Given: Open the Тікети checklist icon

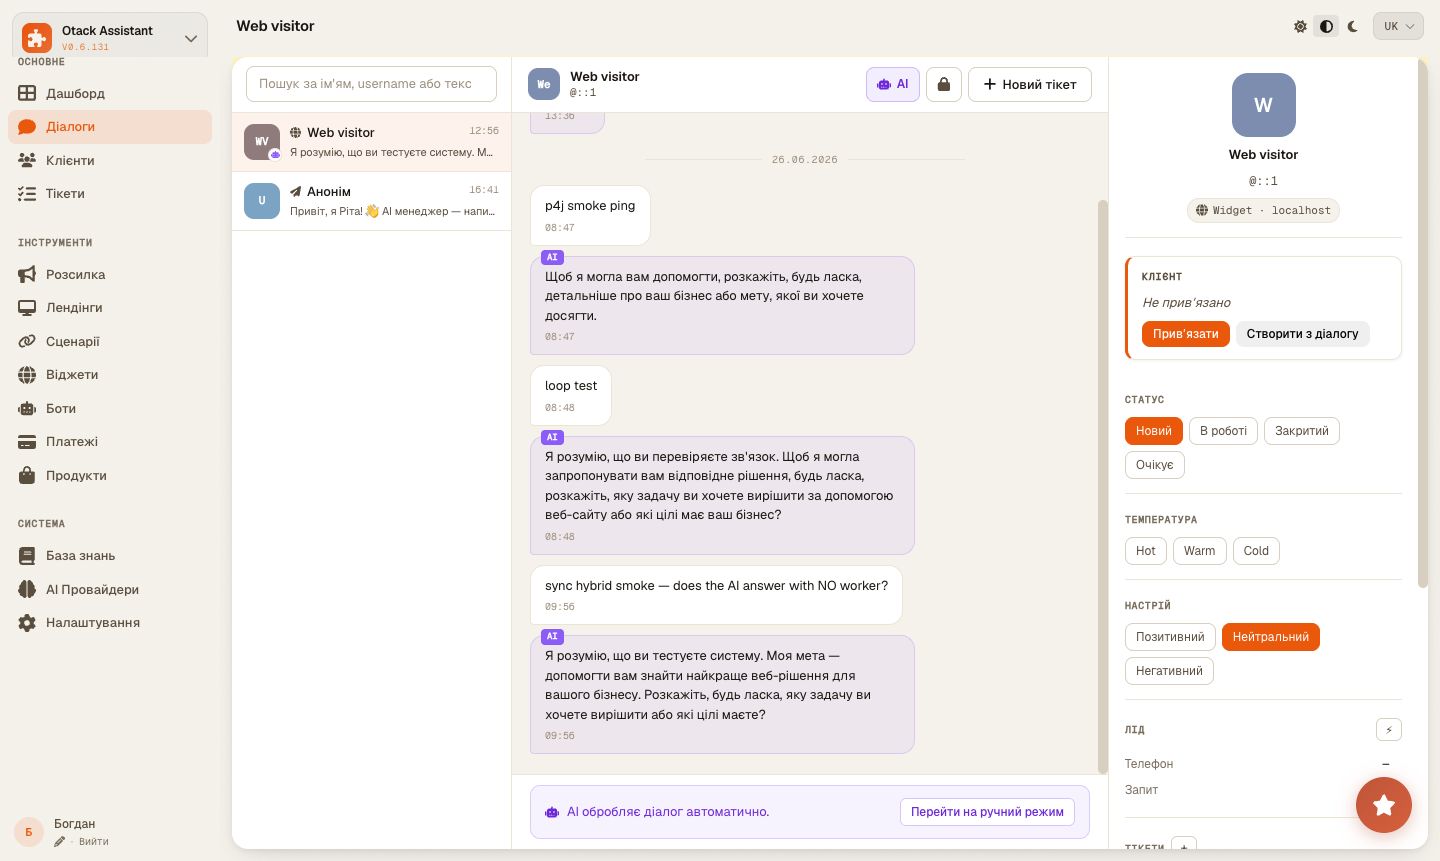Looking at the screenshot, I should 27,194.
